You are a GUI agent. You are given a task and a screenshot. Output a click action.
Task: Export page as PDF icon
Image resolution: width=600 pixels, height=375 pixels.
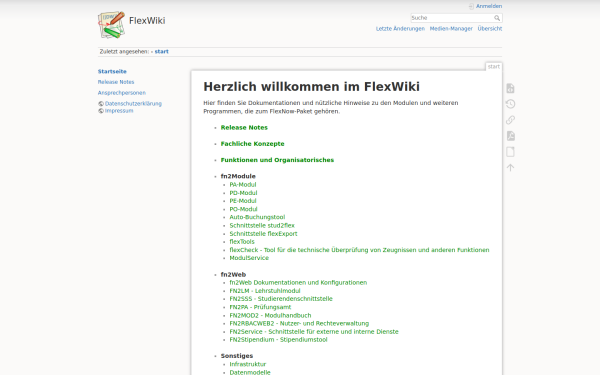click(510, 136)
